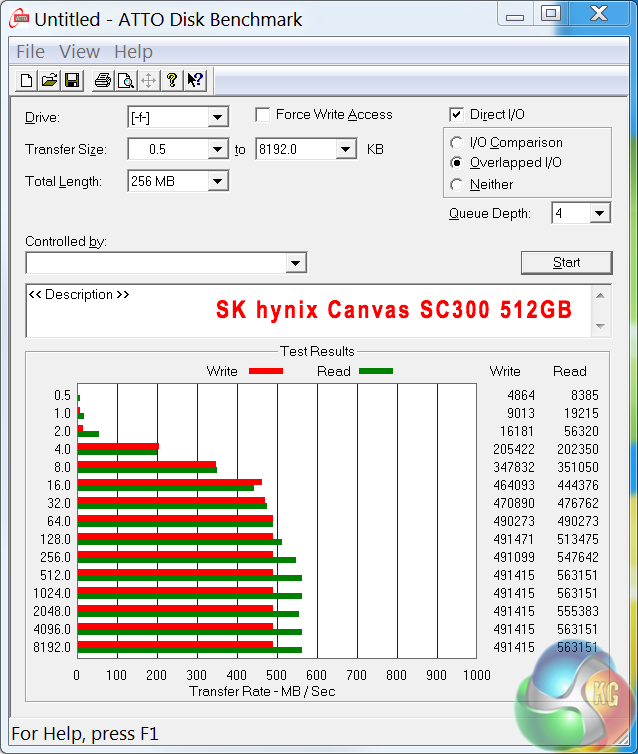Expand the Drive dropdown list
The height and width of the screenshot is (754, 638).
(x=218, y=118)
